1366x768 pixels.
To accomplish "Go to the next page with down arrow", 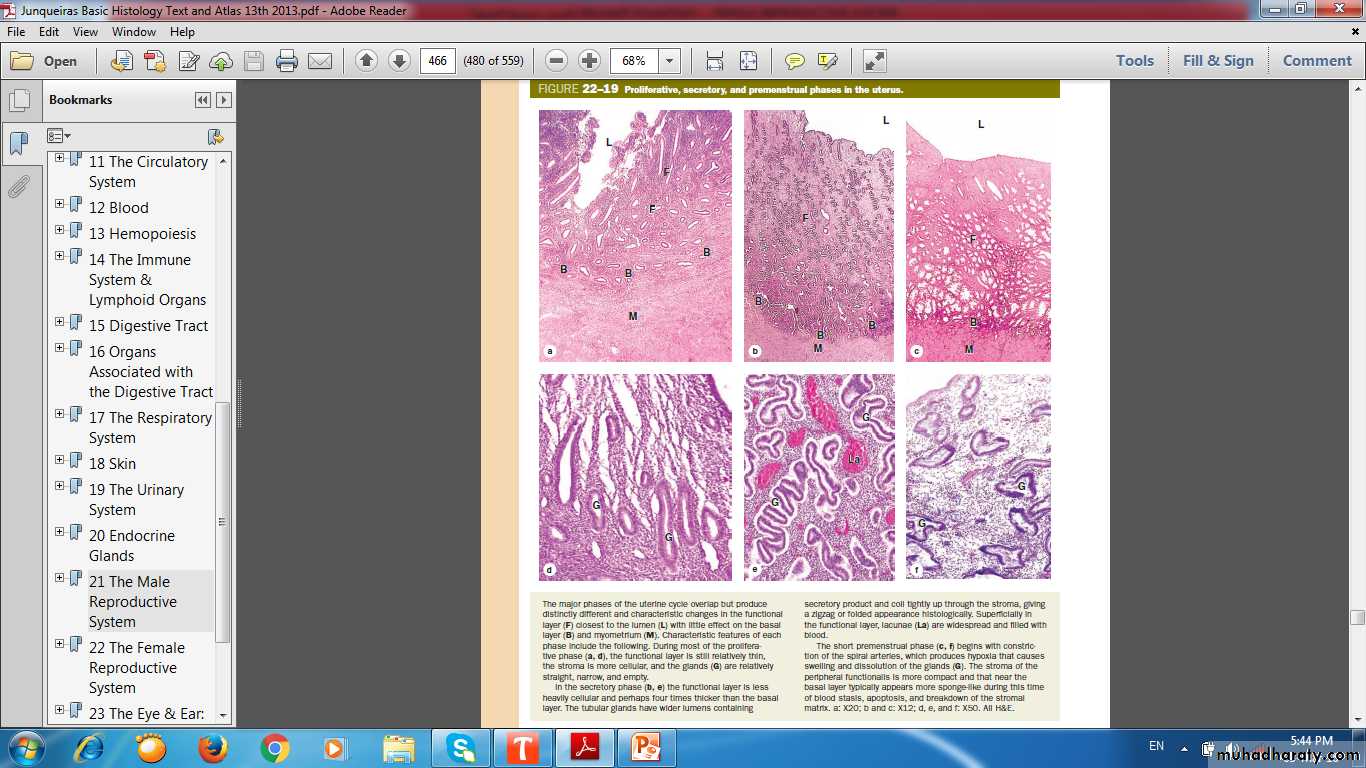I will pos(399,61).
